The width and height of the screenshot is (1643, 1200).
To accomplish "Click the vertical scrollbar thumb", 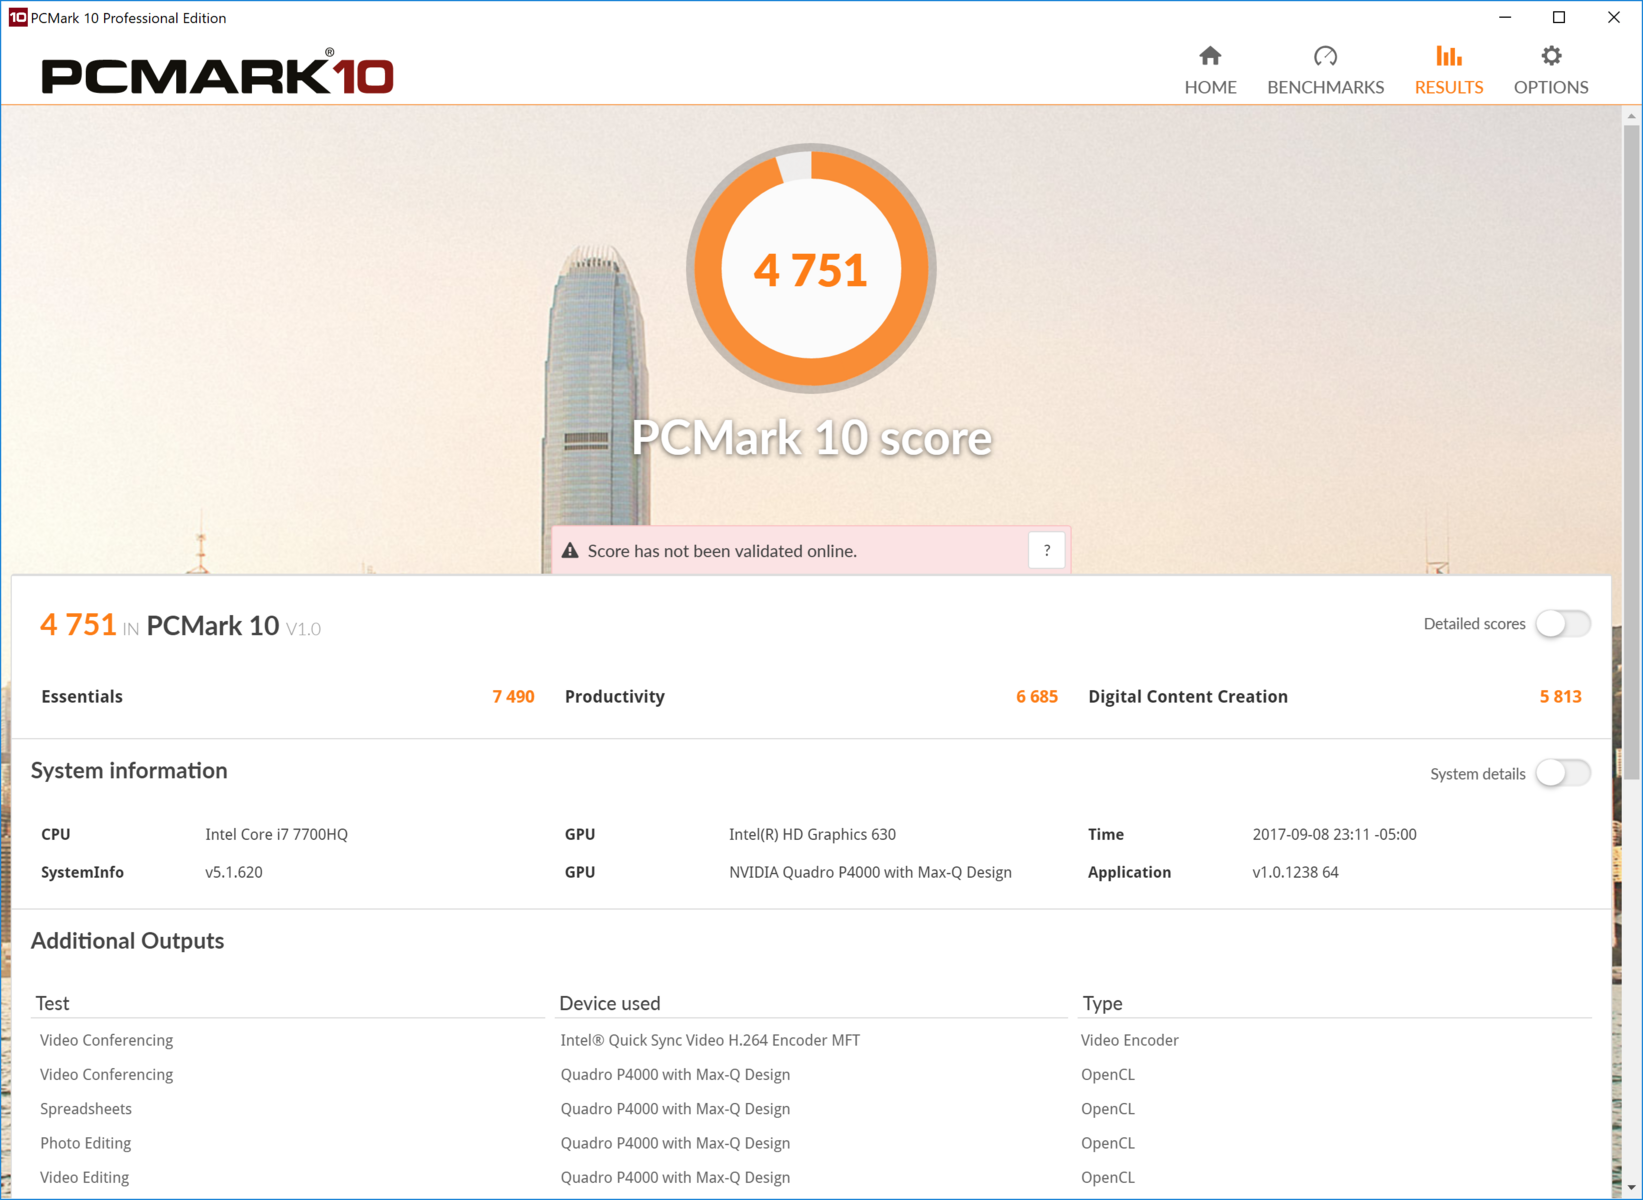I will coord(1632,450).
